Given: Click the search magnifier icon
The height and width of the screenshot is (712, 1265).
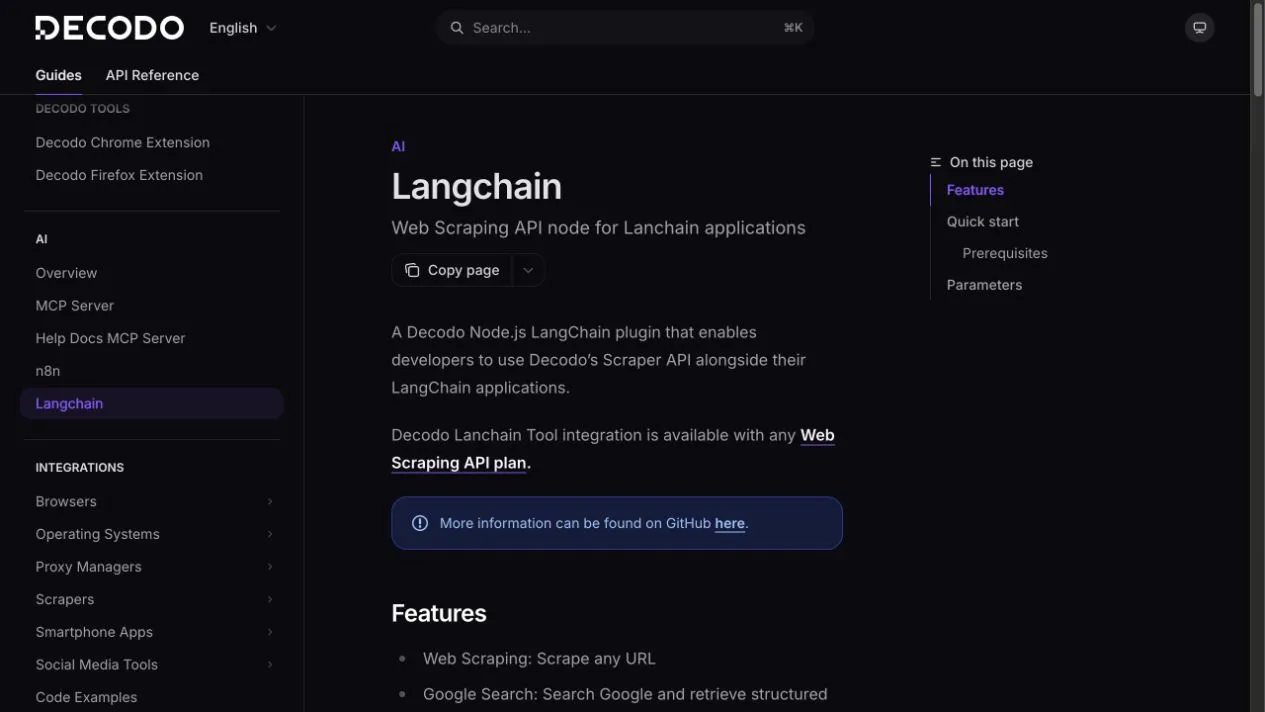Looking at the screenshot, I should click(x=457, y=28).
